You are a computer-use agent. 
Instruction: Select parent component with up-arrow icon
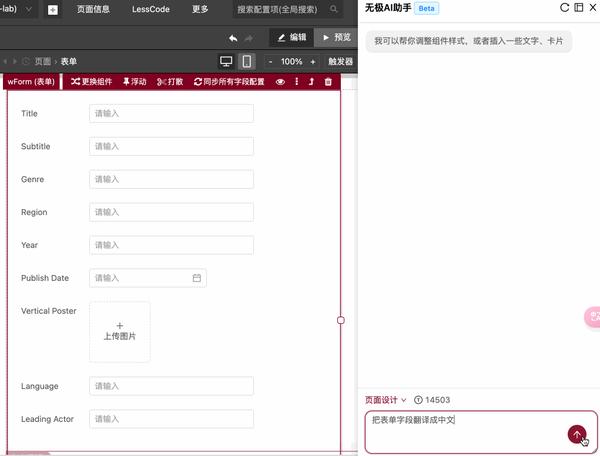pos(311,81)
